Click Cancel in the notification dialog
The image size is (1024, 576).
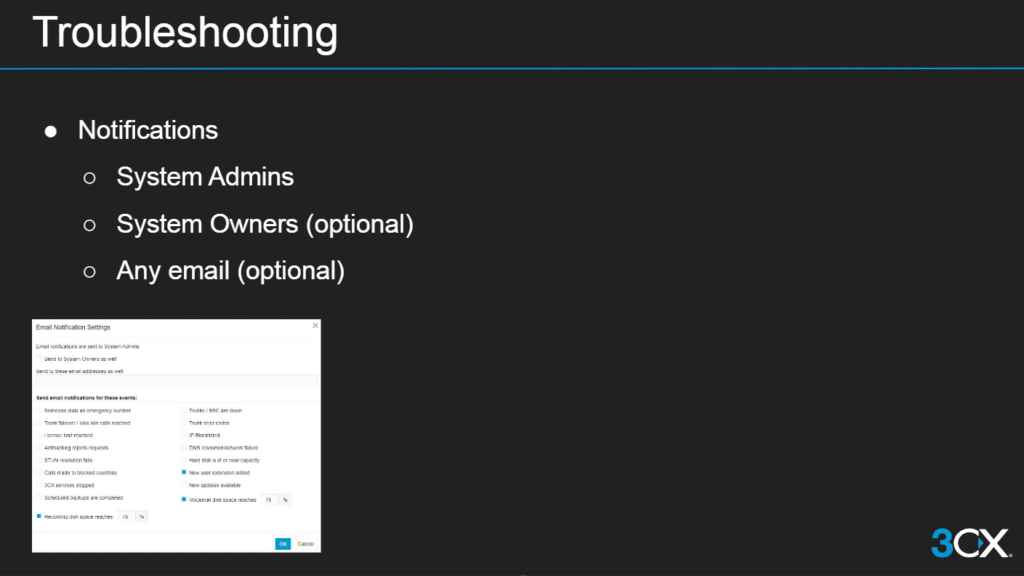pos(305,544)
